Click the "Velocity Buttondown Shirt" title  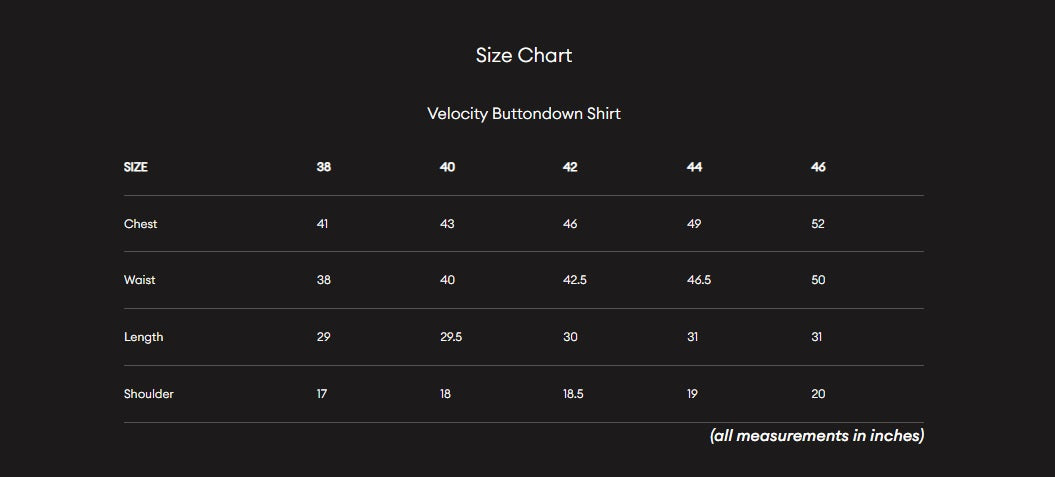[524, 114]
